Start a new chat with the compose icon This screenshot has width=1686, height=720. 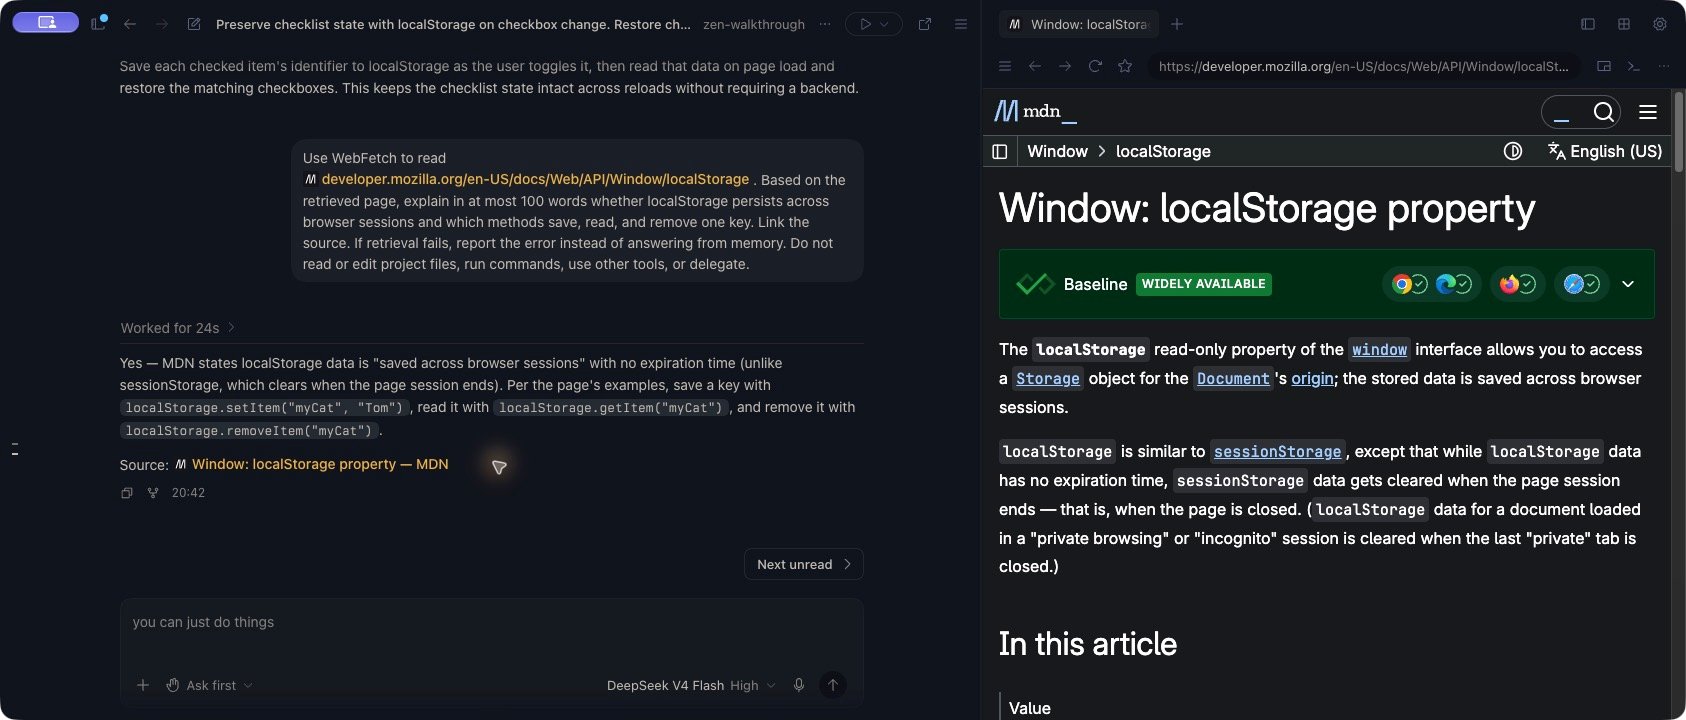tap(194, 24)
